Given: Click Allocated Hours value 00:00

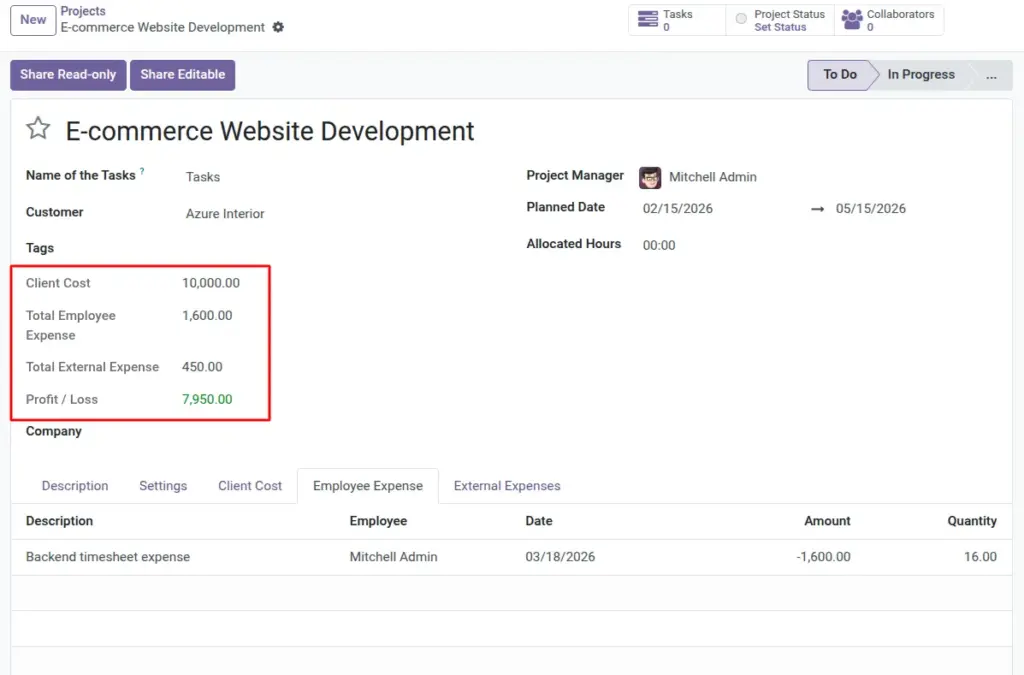Looking at the screenshot, I should (x=659, y=245).
